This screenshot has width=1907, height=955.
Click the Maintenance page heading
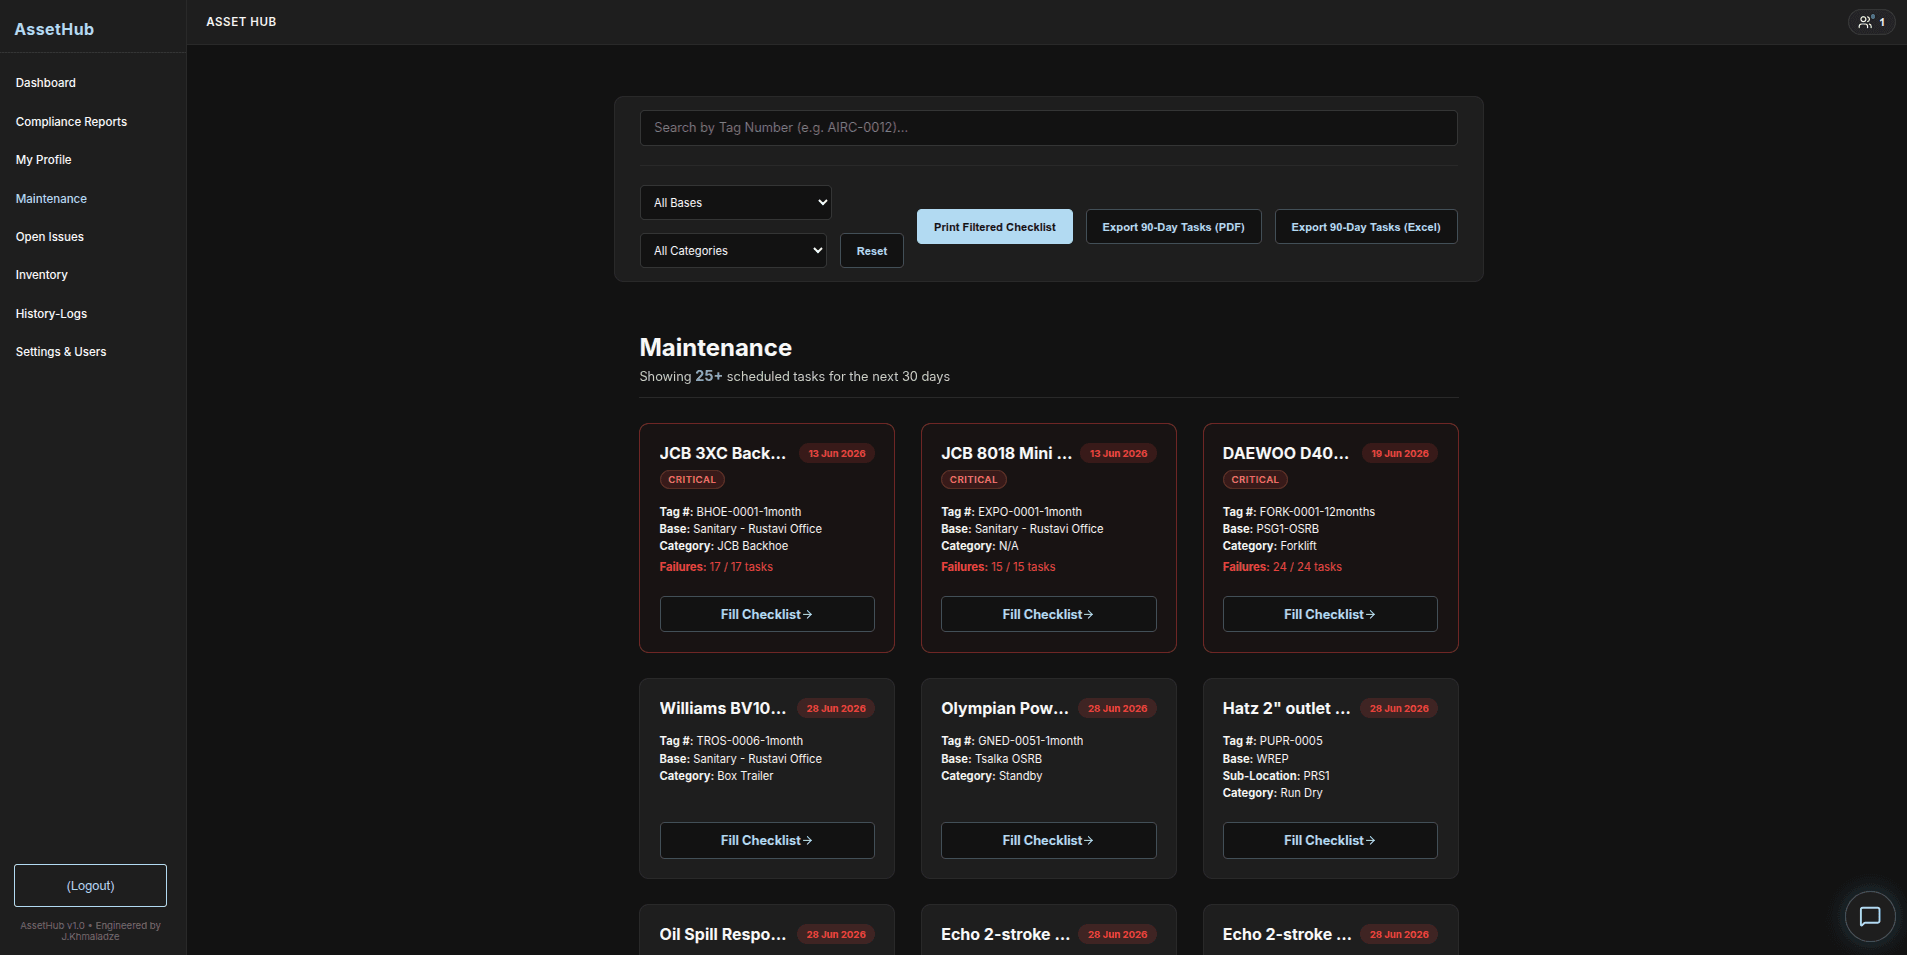[x=716, y=347]
